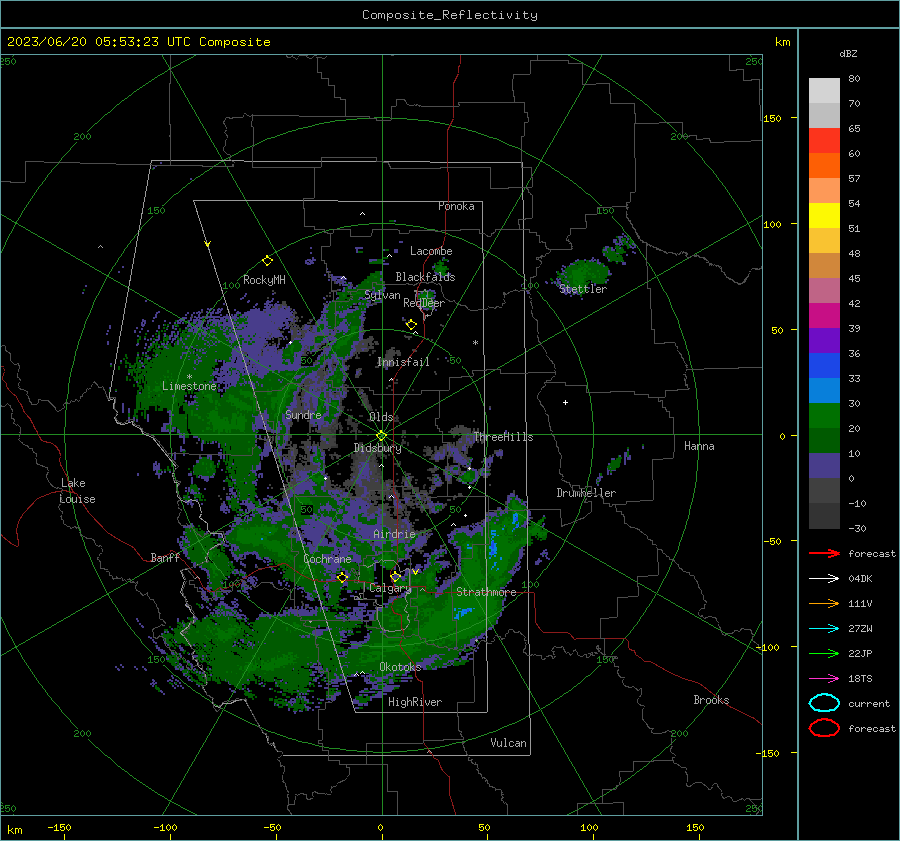The width and height of the screenshot is (900, 841).
Task: Click the red forecast arrow in legend
Action: coord(824,553)
